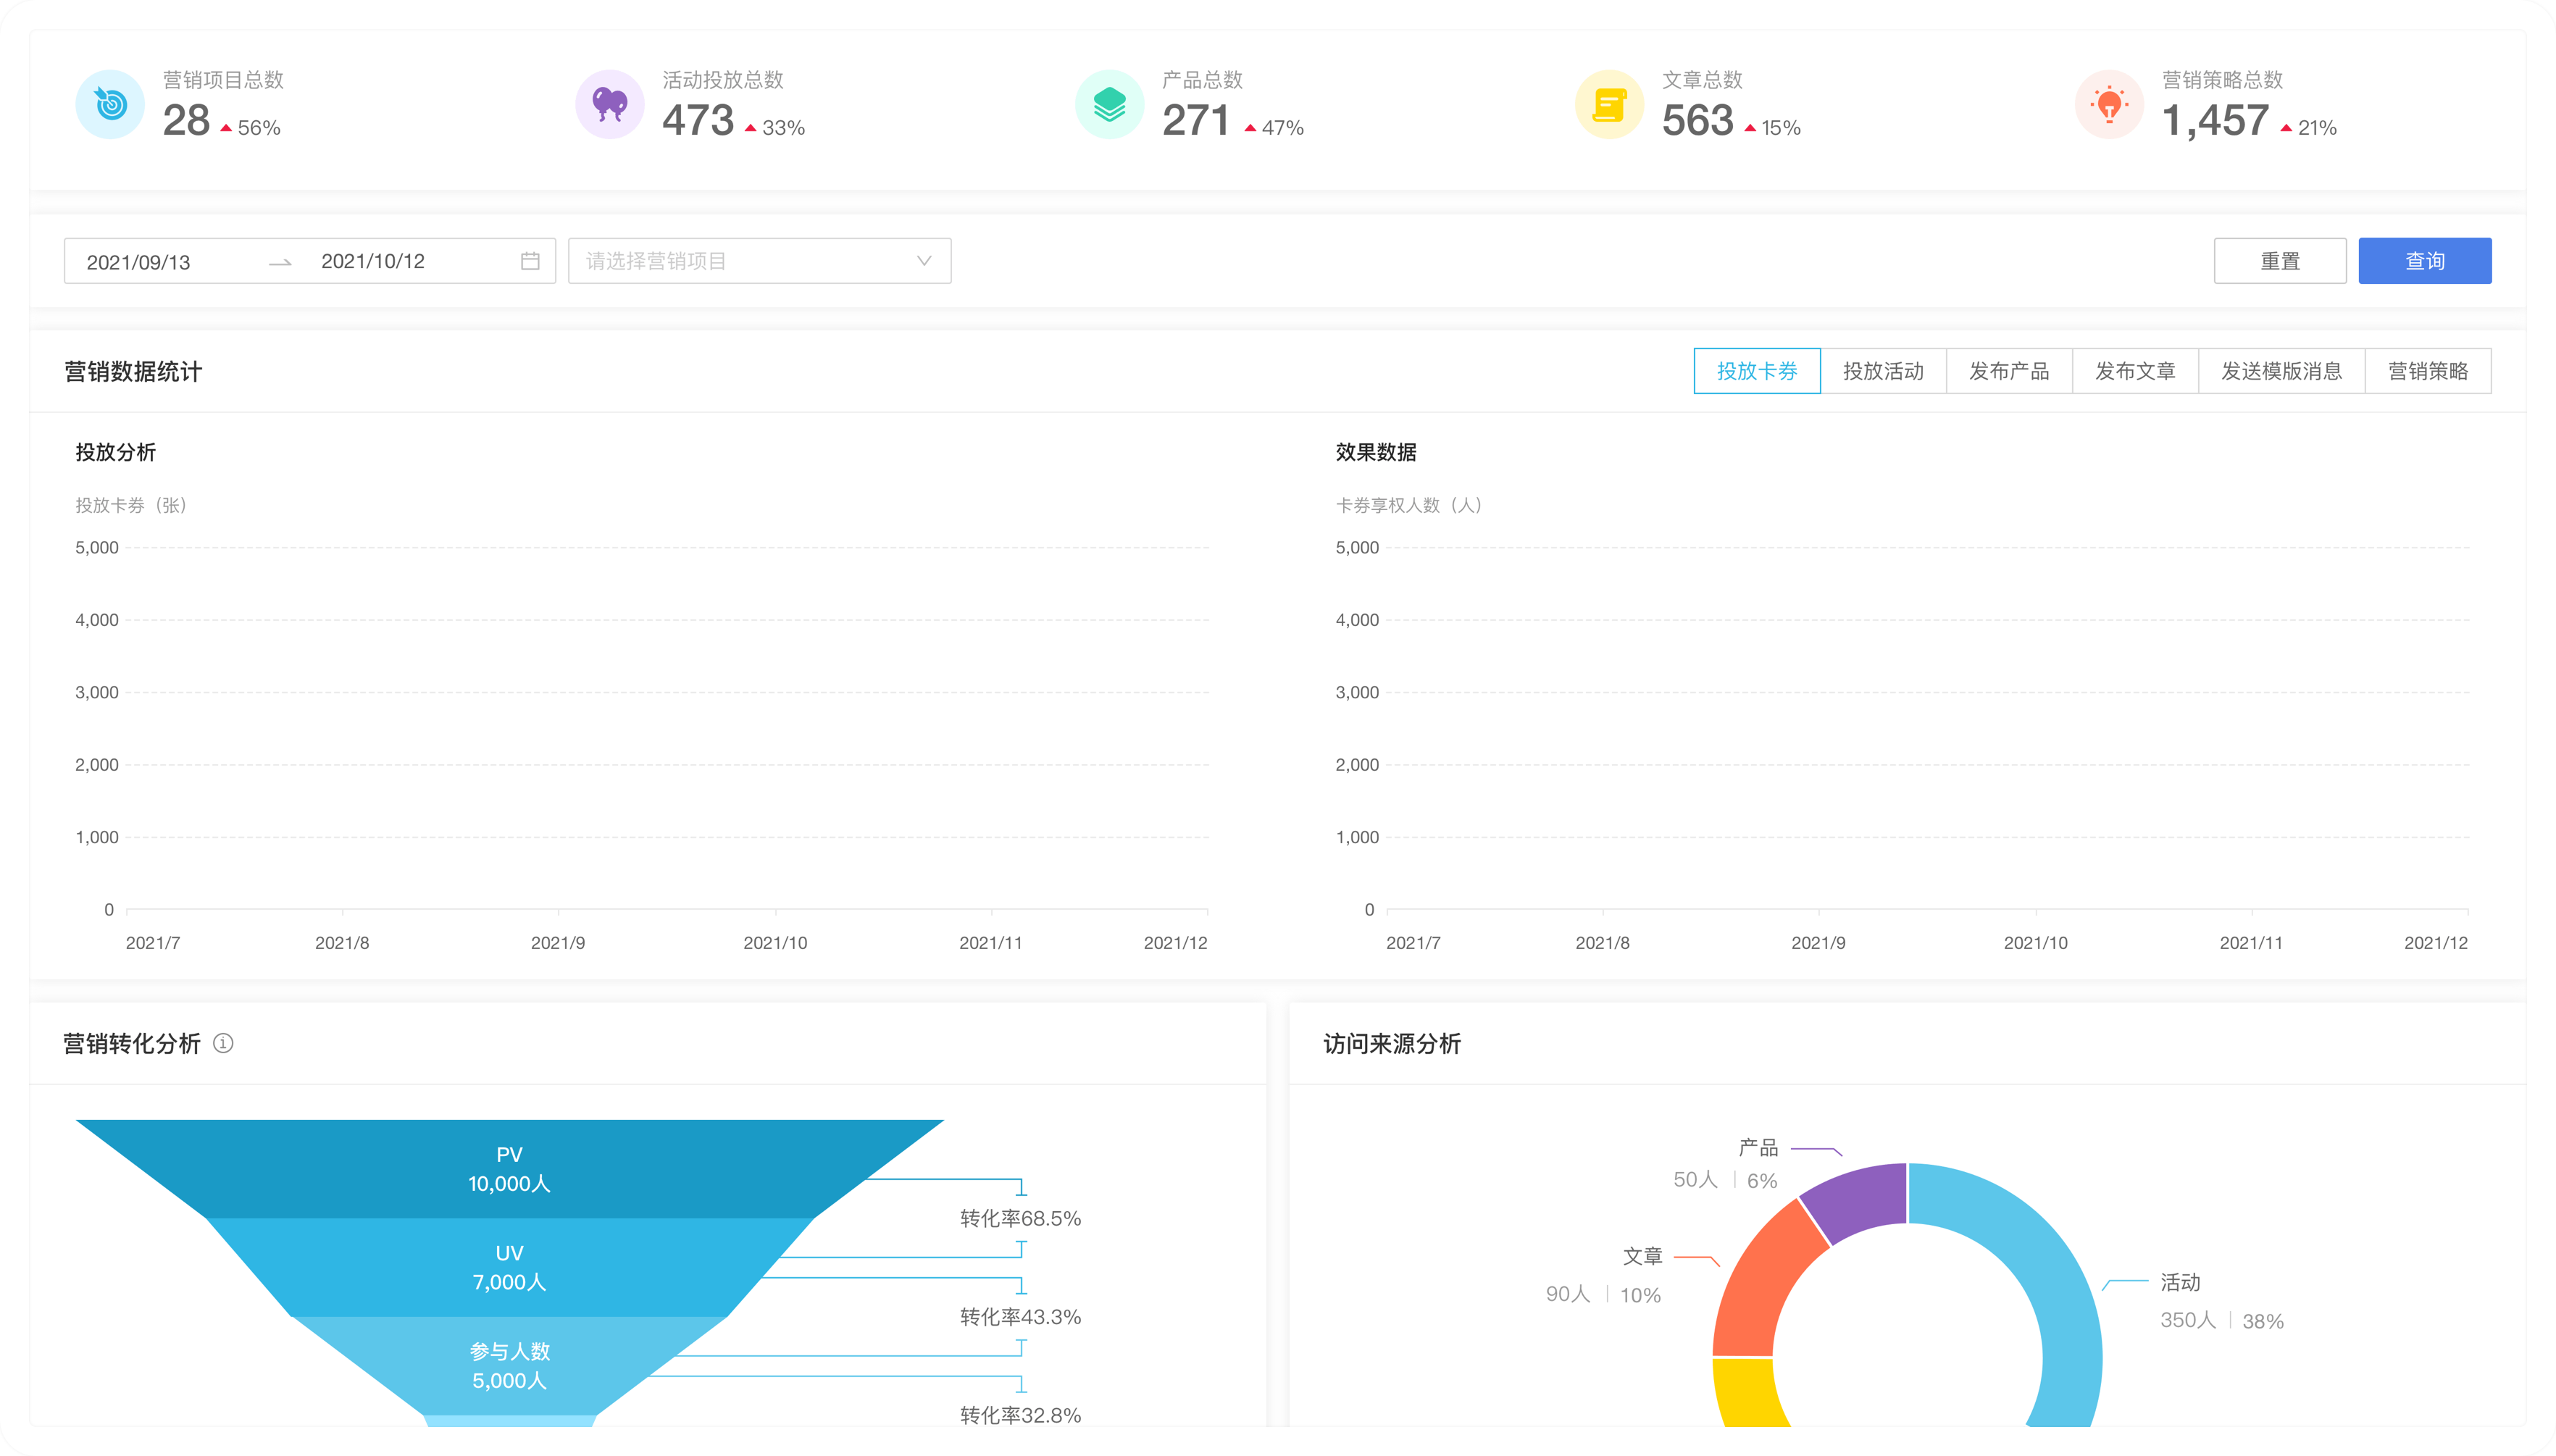Switch to the 发布文章 tab

pos(2135,371)
